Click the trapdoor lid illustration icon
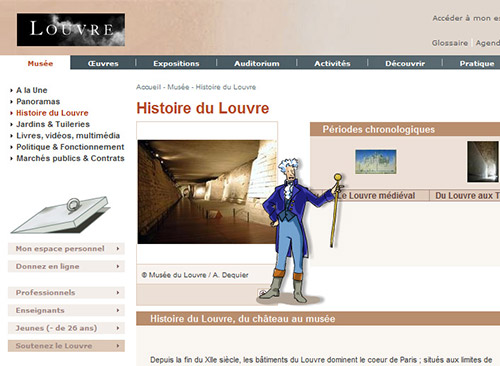This screenshot has width=500, height=366. [61, 215]
